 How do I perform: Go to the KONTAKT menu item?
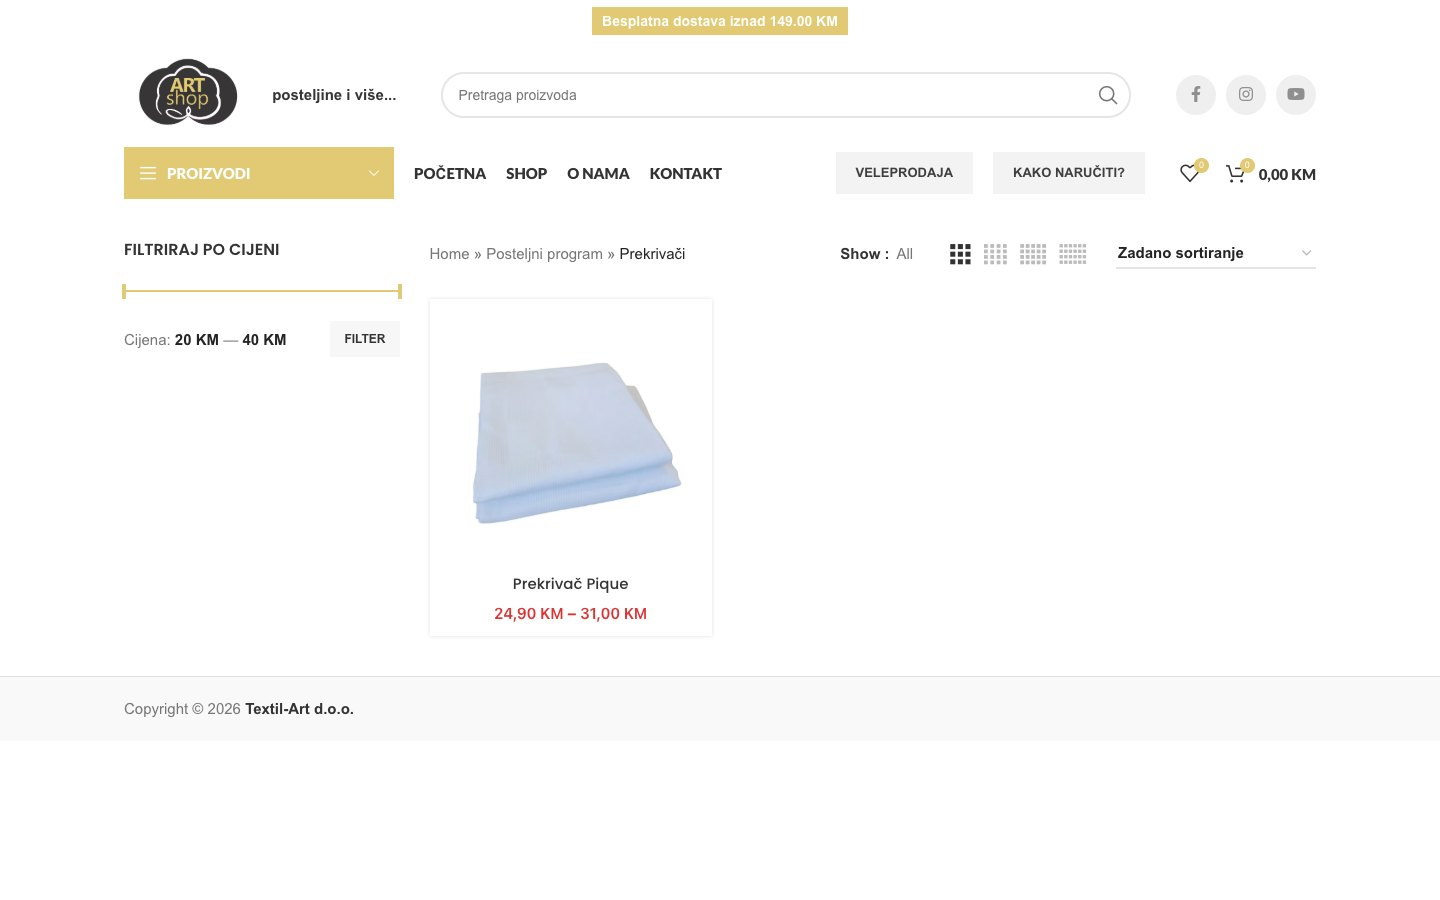tap(685, 173)
